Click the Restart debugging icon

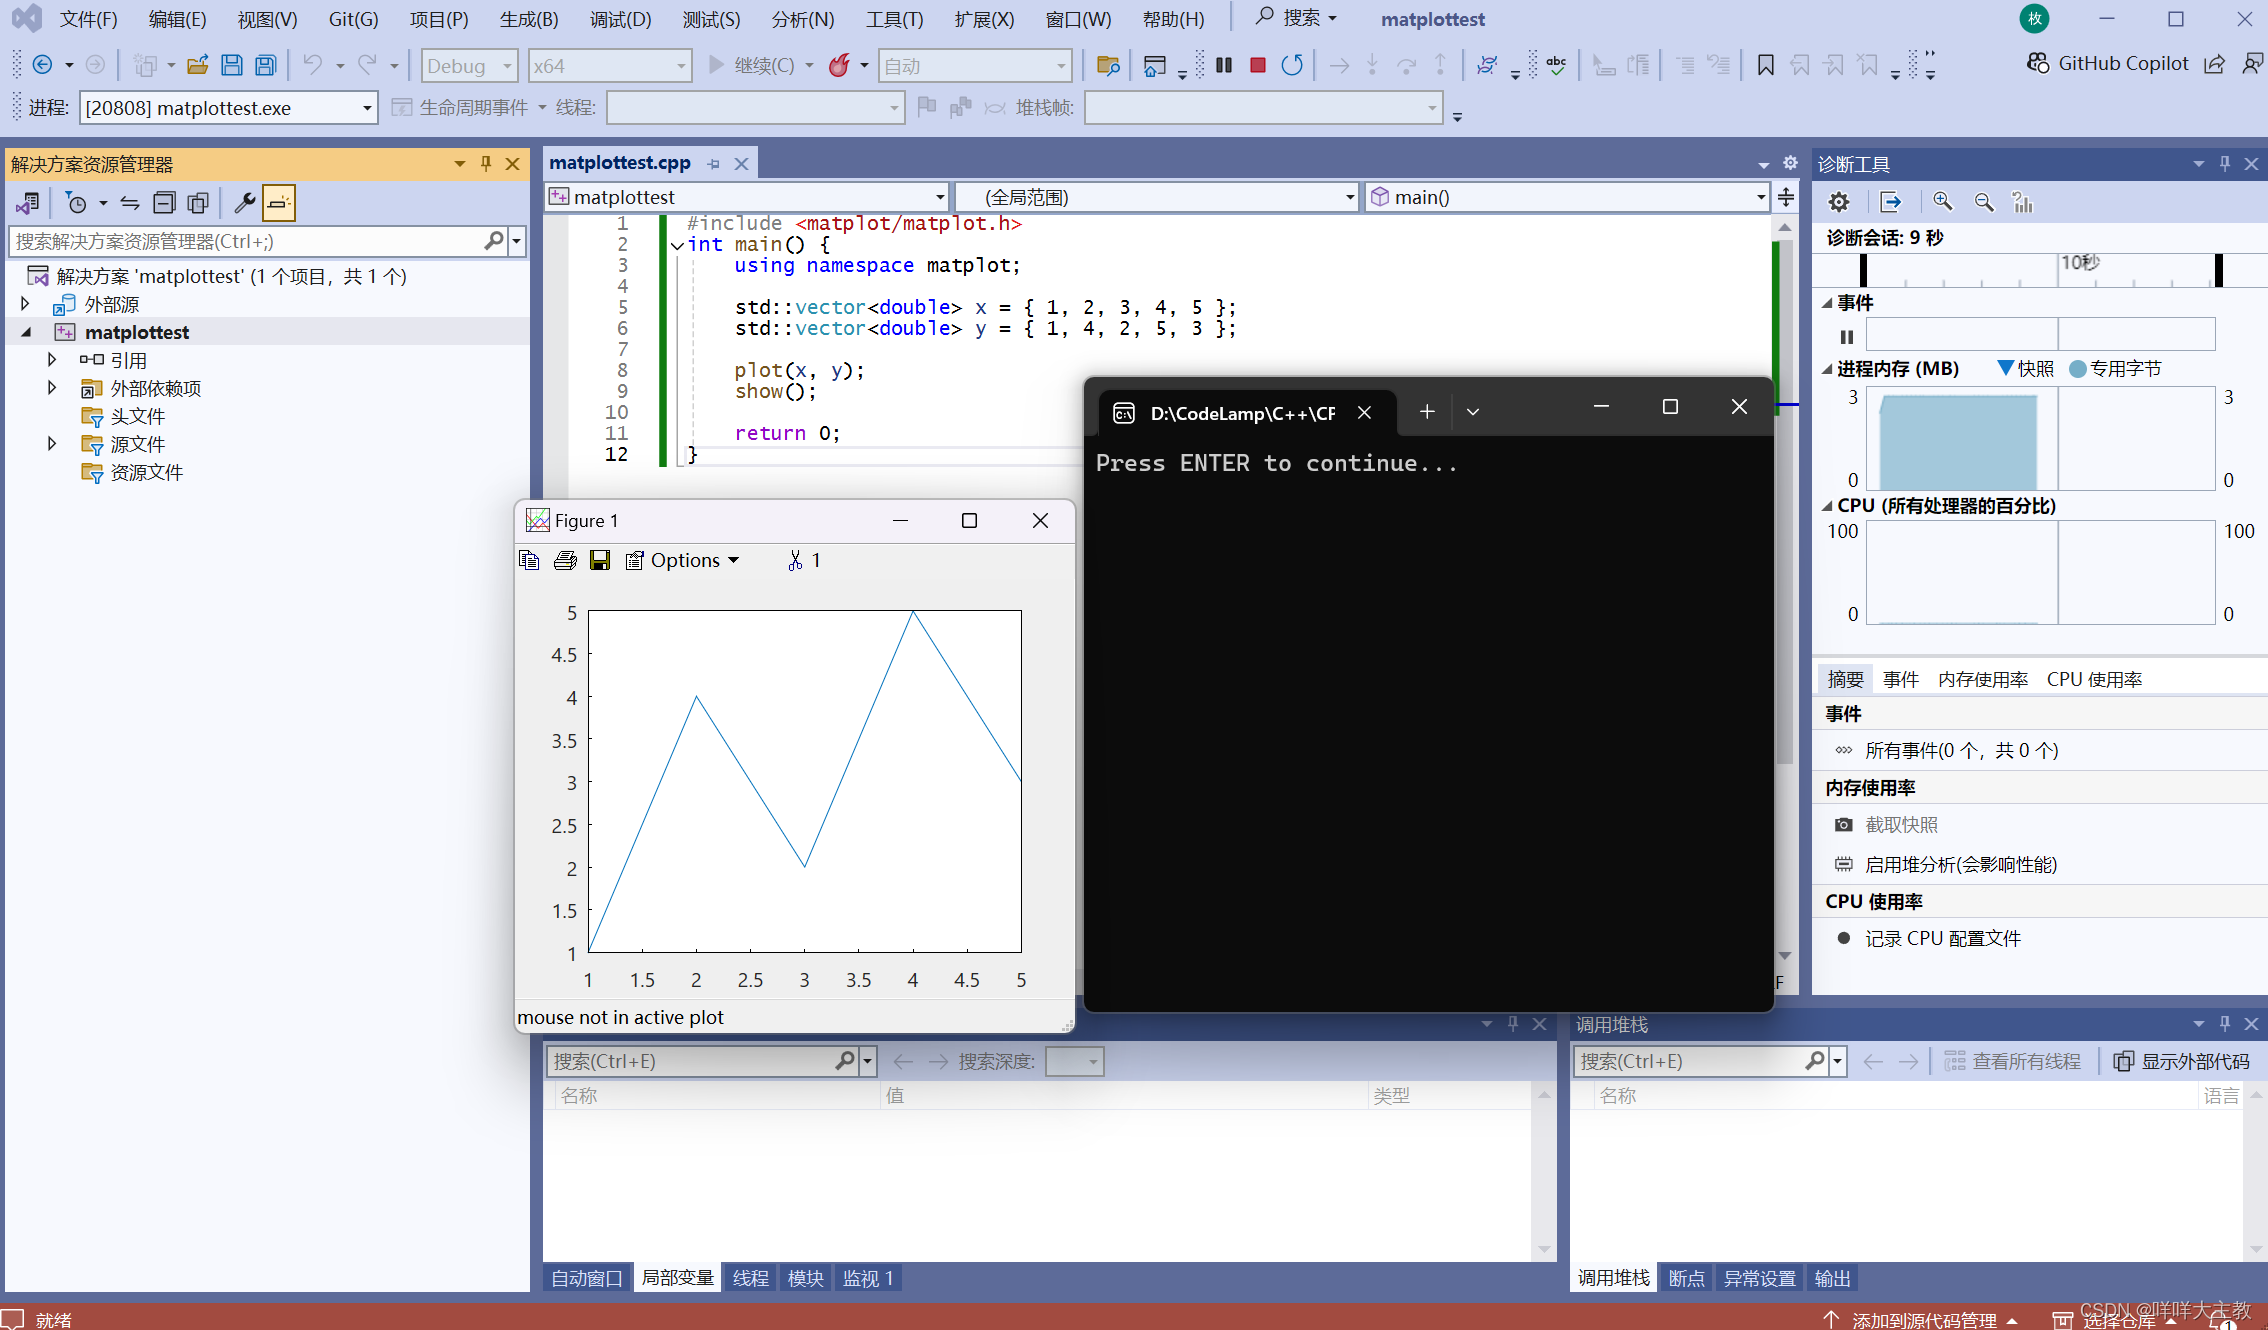[x=1292, y=65]
